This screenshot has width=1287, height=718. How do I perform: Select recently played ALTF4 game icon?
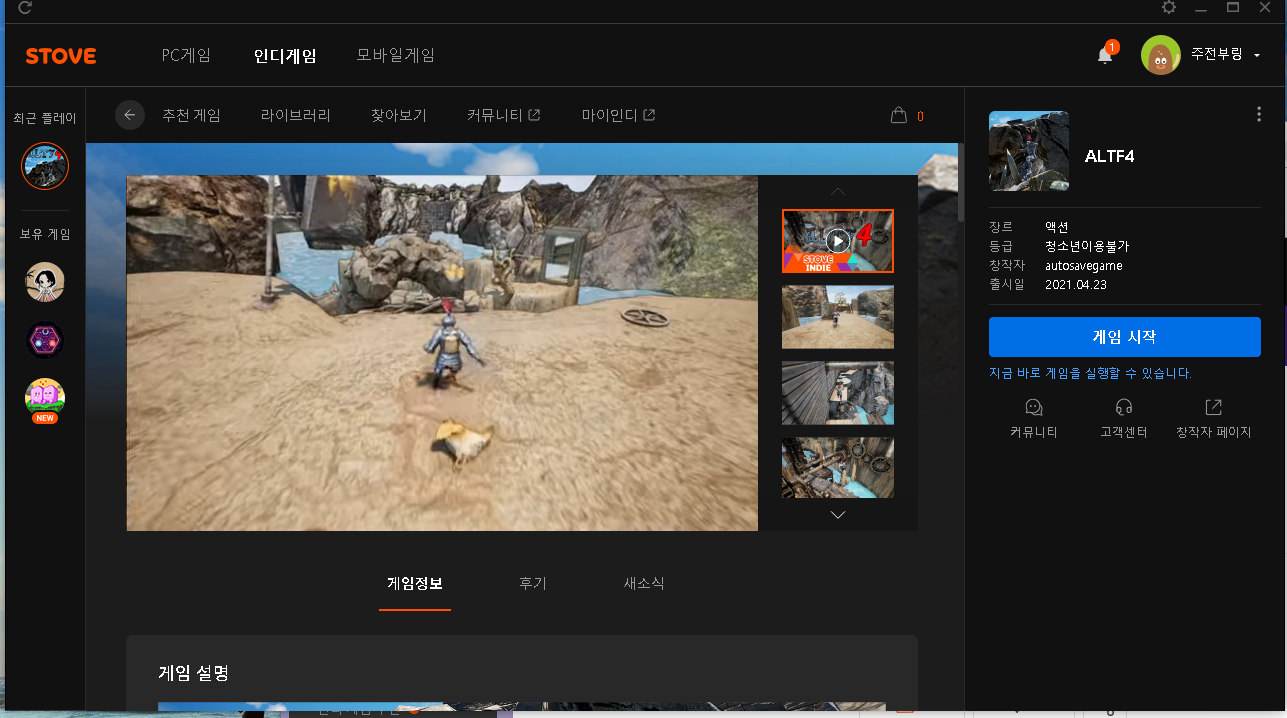45,166
